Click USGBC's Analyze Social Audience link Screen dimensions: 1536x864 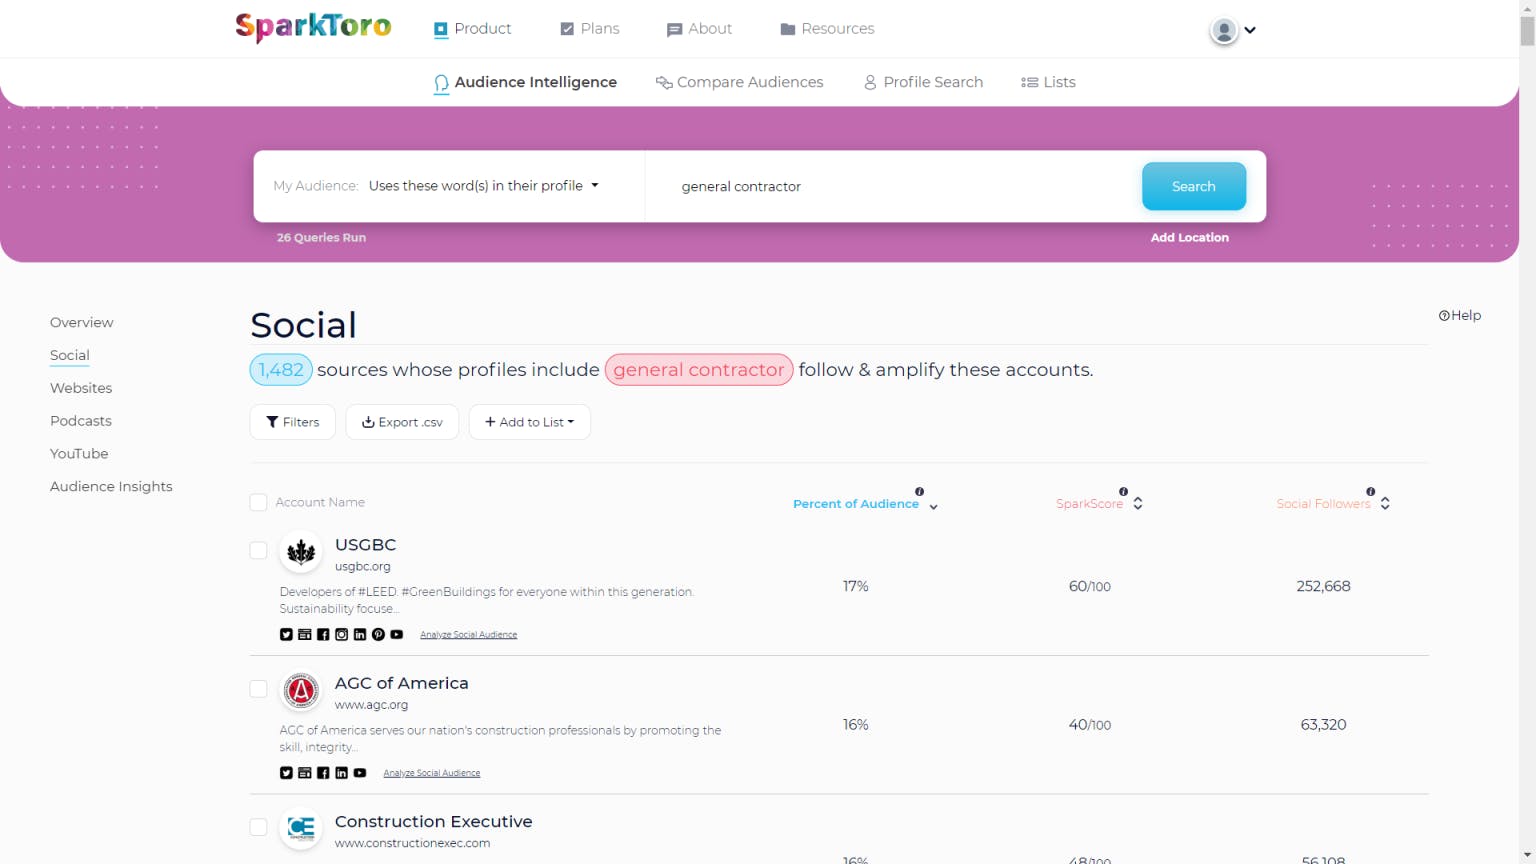tap(469, 635)
